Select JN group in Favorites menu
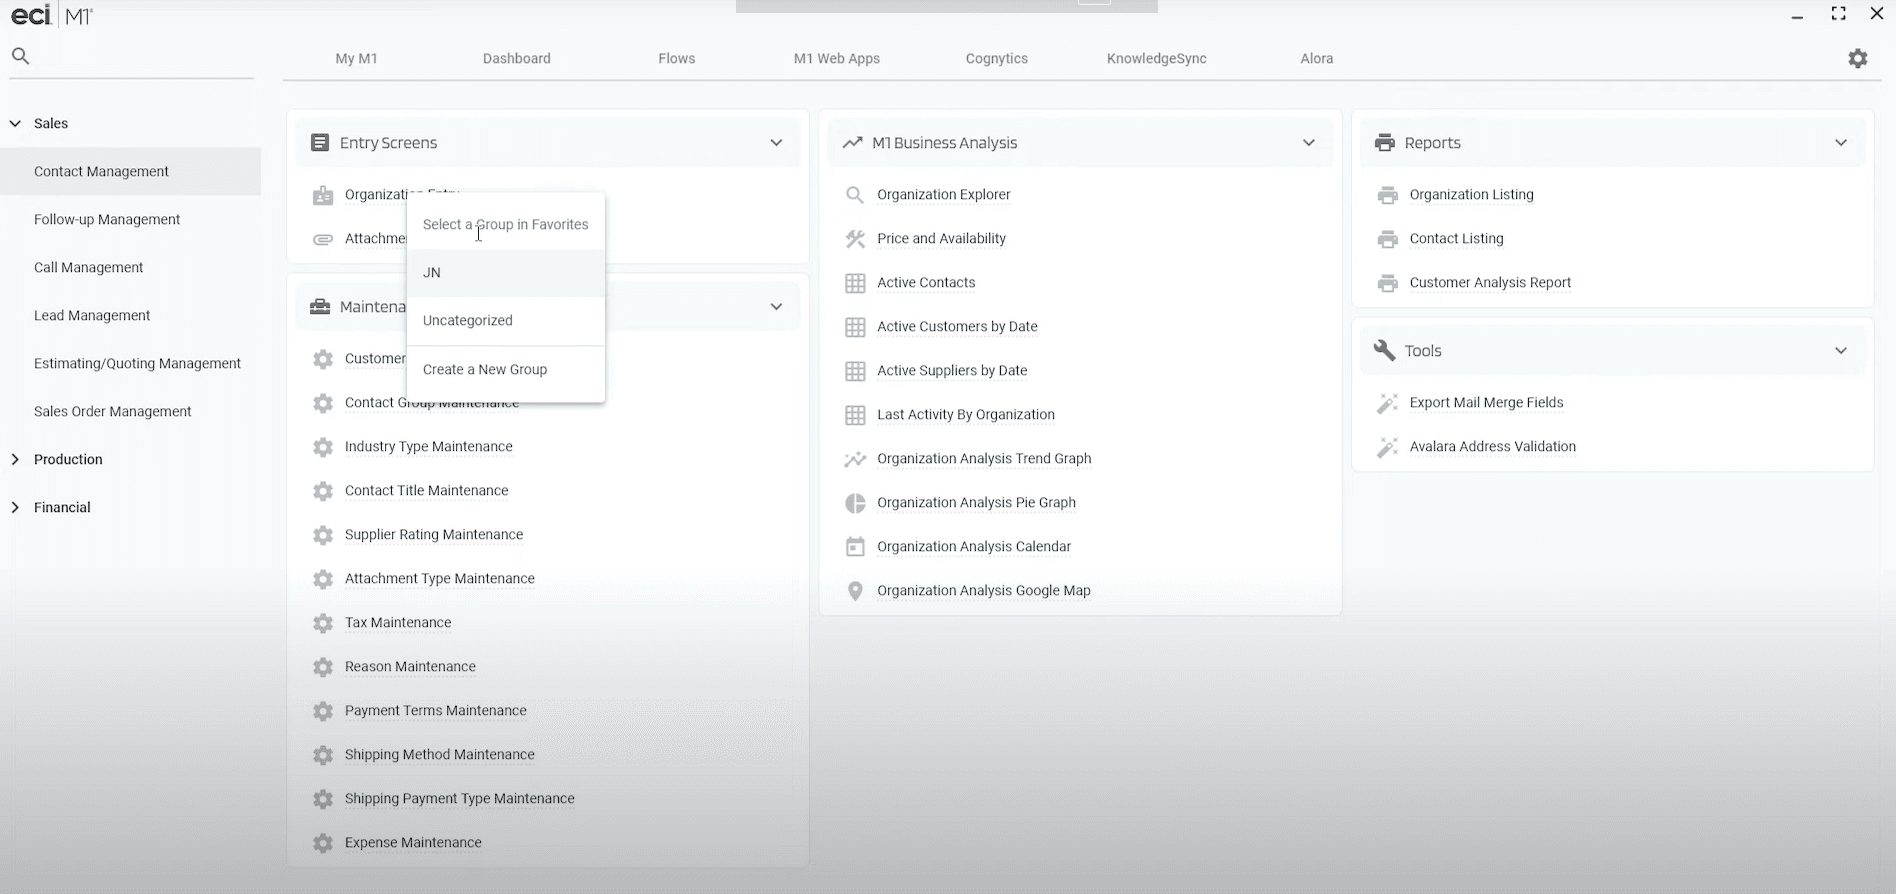The image size is (1896, 894). pyautogui.click(x=506, y=273)
